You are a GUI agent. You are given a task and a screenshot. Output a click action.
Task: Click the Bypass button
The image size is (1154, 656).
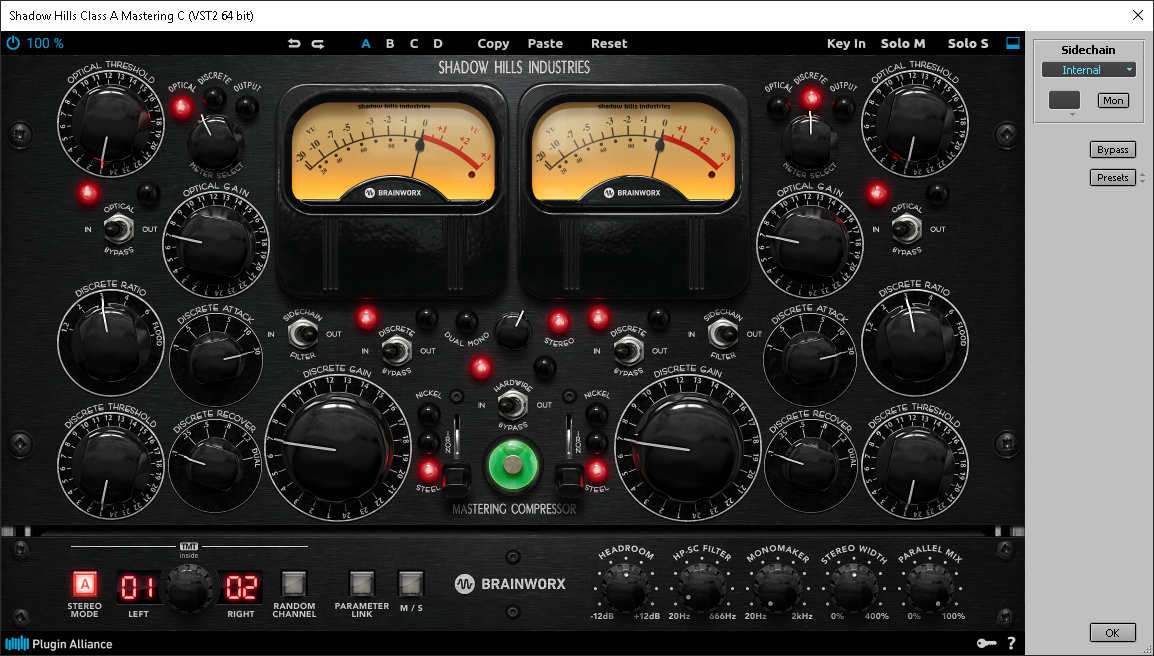[1112, 149]
